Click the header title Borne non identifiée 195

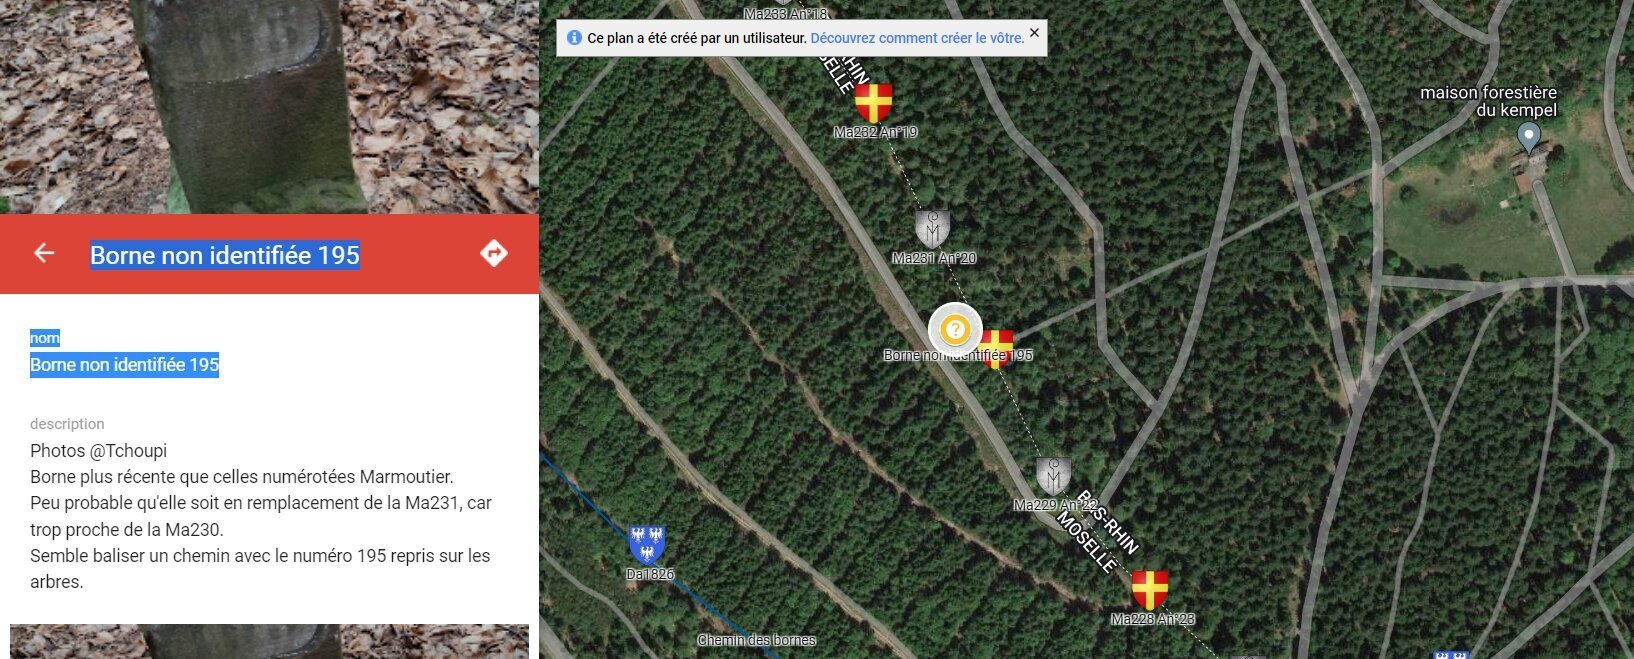(225, 255)
